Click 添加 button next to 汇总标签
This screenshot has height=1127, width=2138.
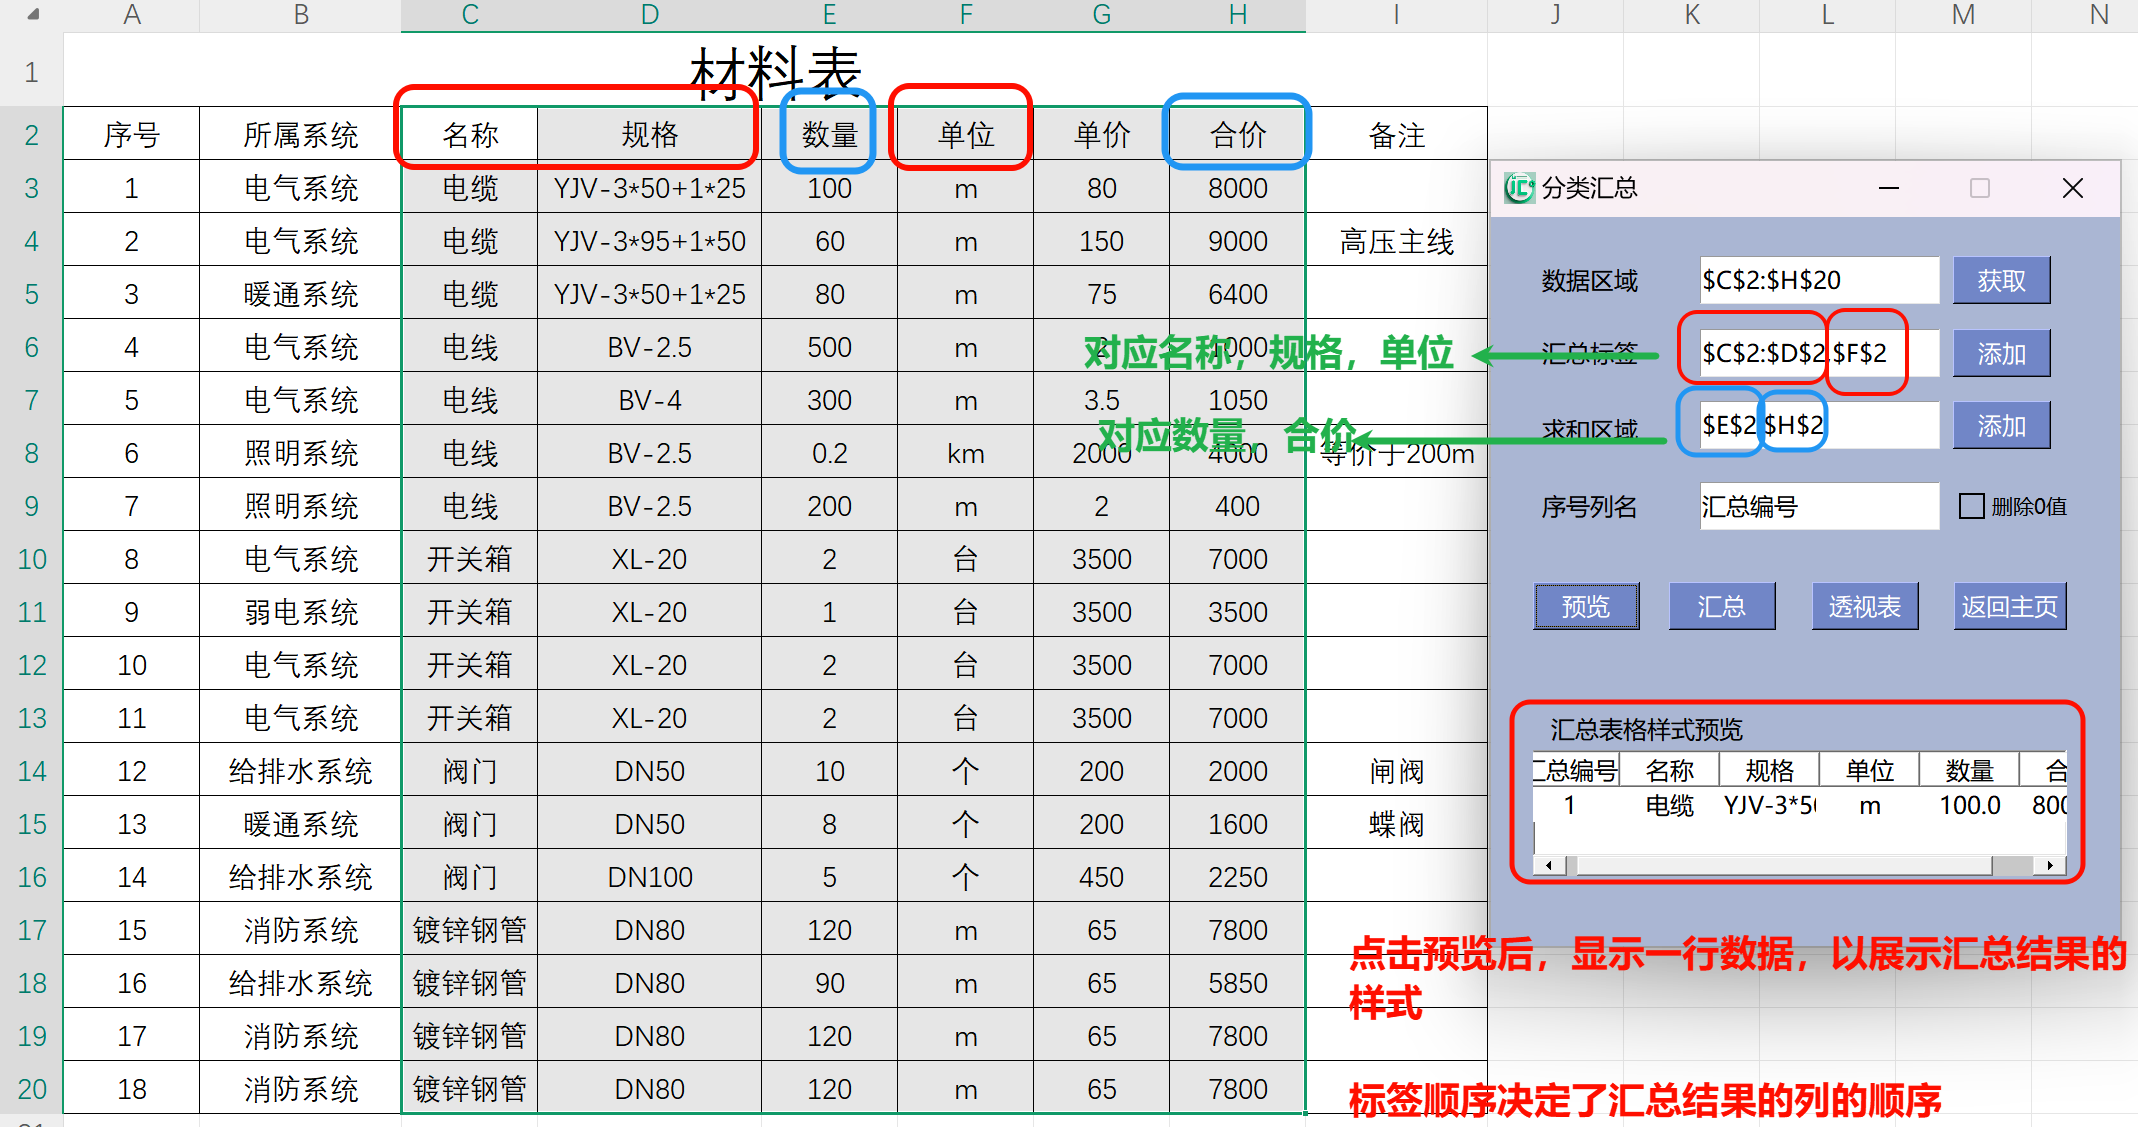[x=2001, y=354]
